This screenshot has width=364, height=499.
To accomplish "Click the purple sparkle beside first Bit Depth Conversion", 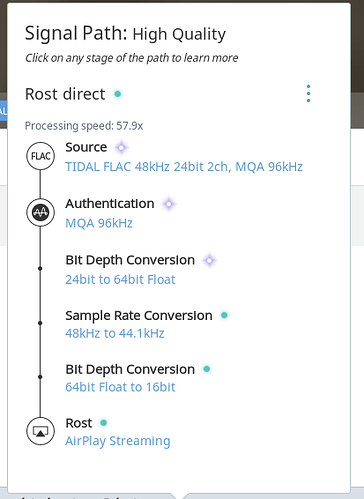I will point(209,260).
